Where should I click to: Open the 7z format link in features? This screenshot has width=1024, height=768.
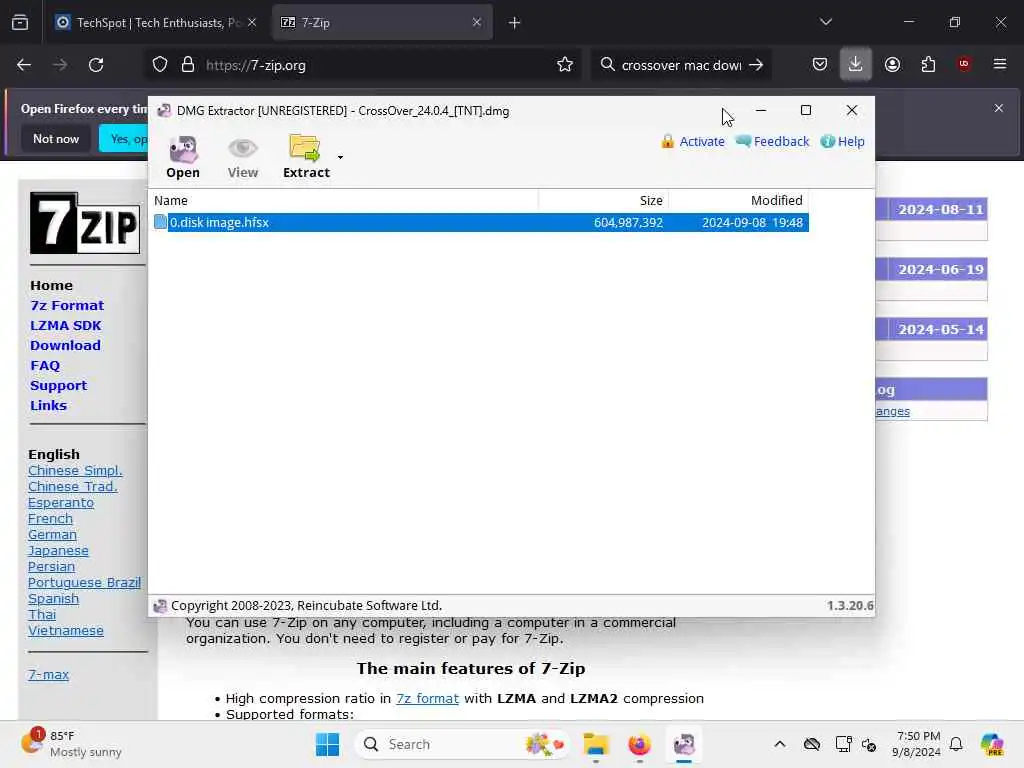point(427,699)
